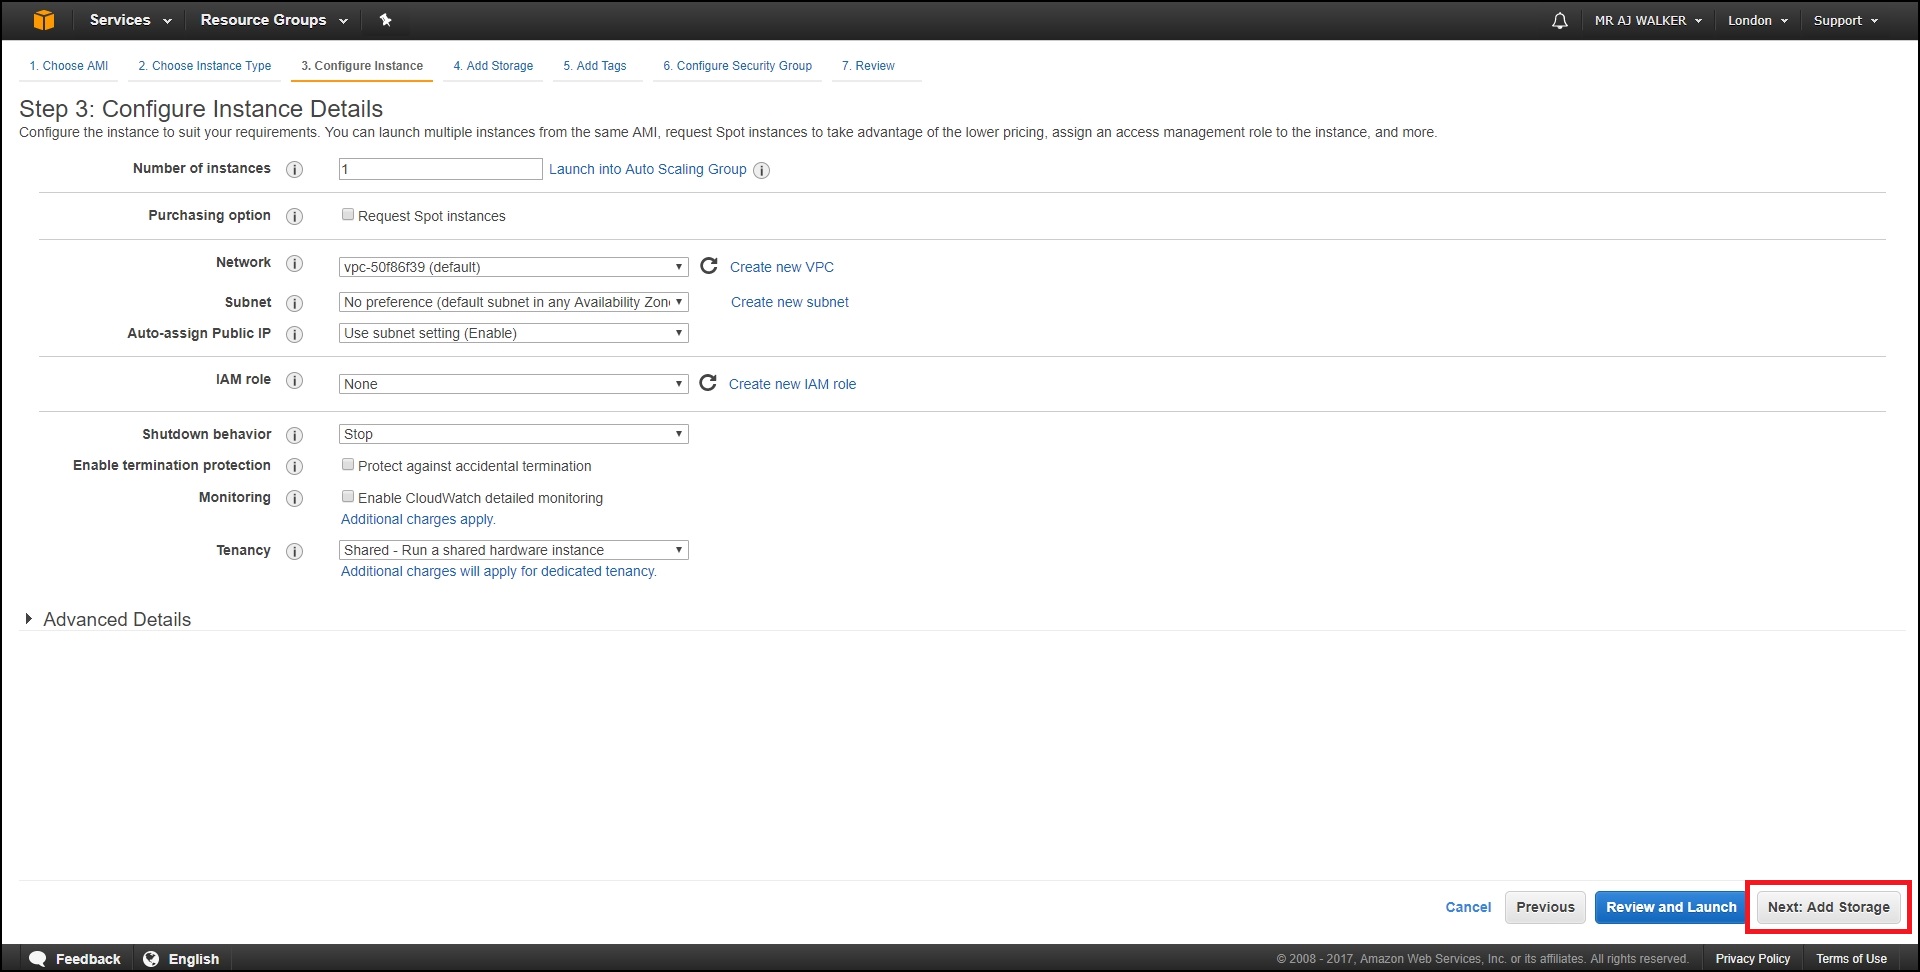Enable CloudWatch detailed monitoring
1920x972 pixels.
point(348,496)
